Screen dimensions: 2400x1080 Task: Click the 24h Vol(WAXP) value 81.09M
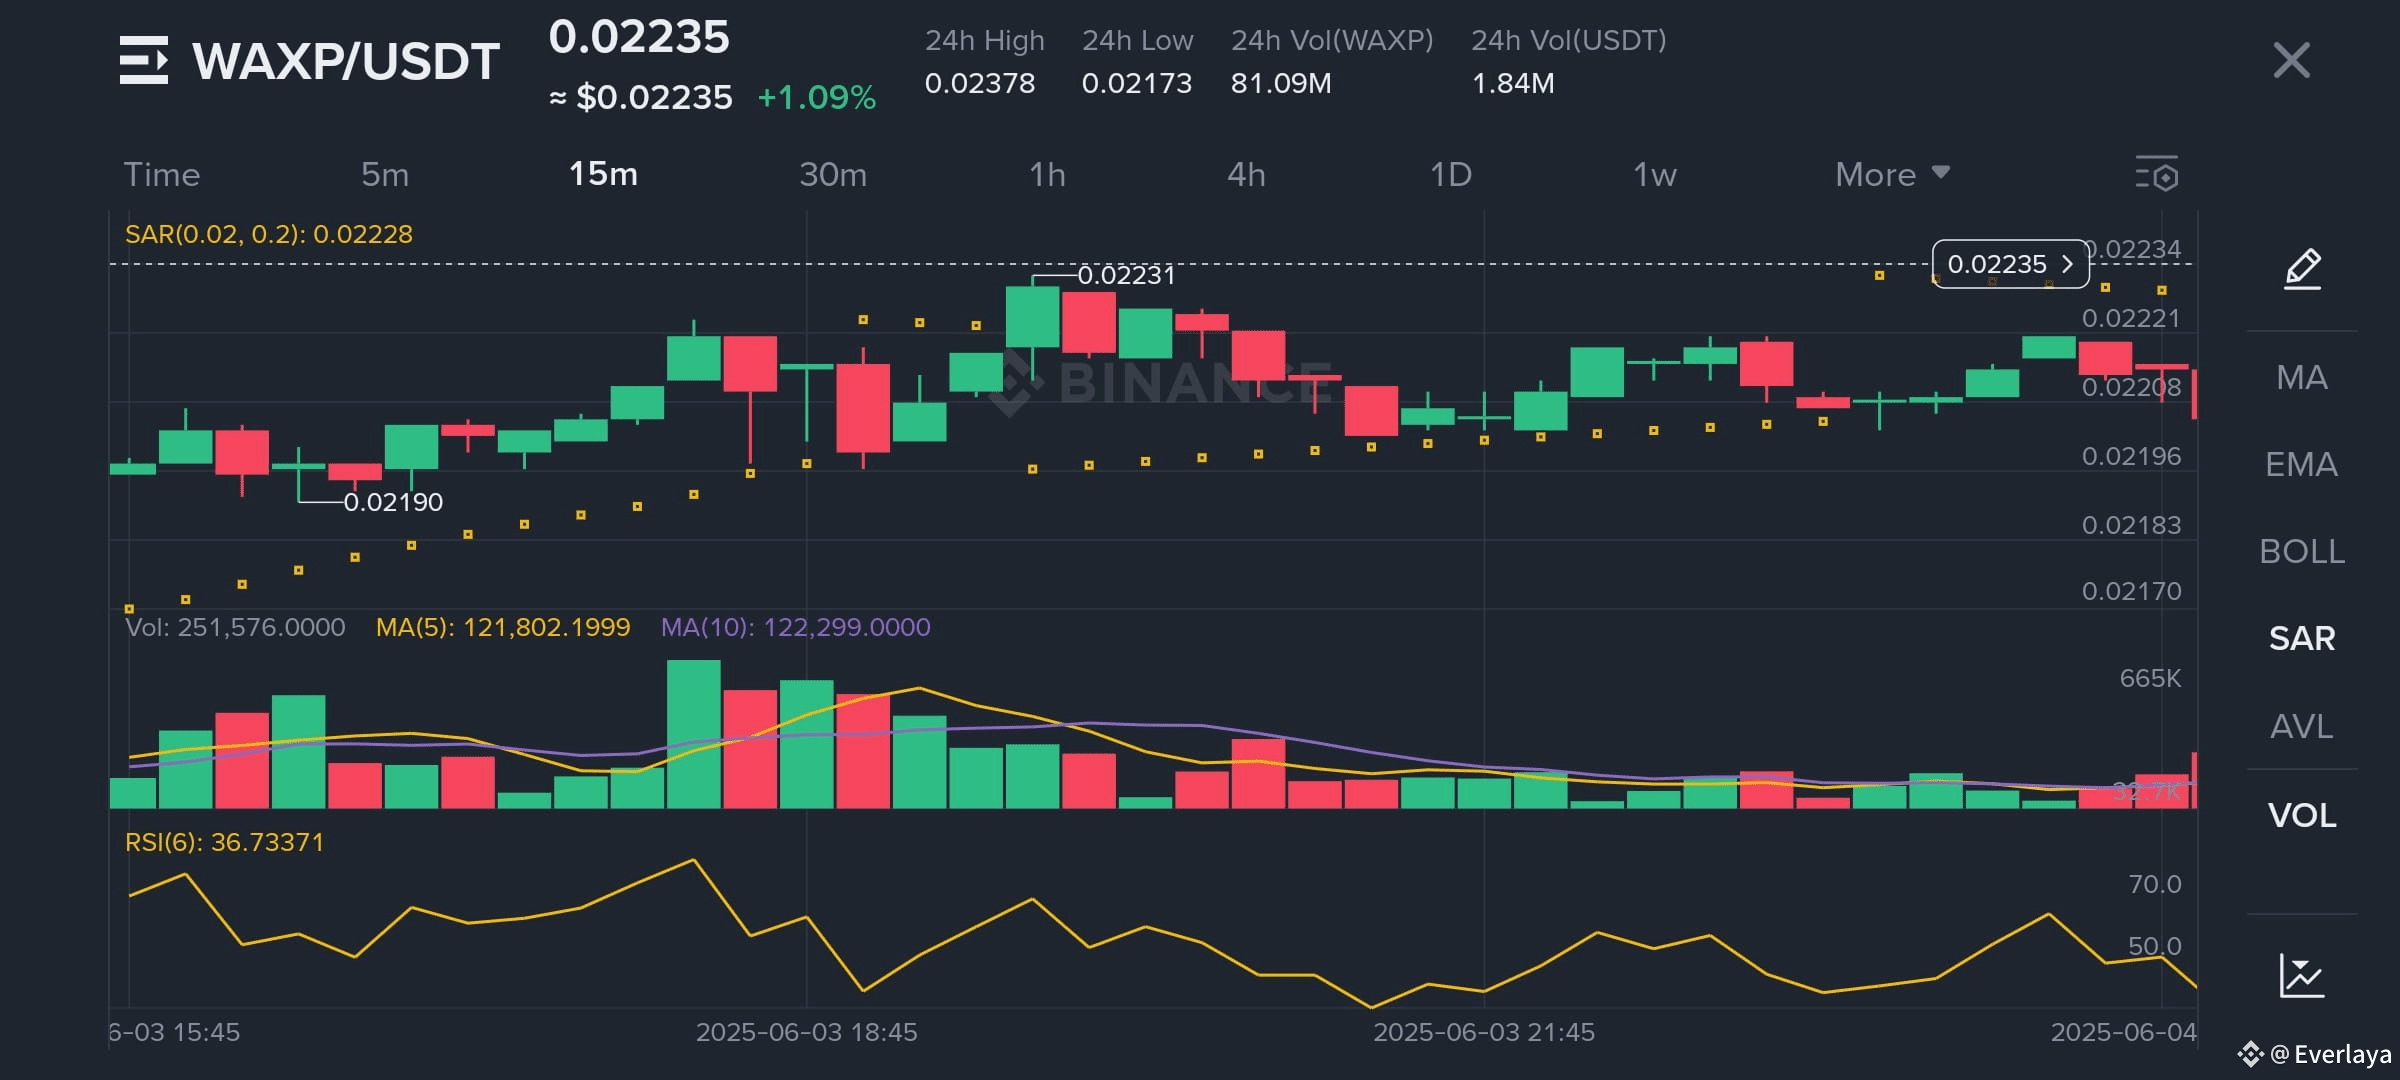1281,83
